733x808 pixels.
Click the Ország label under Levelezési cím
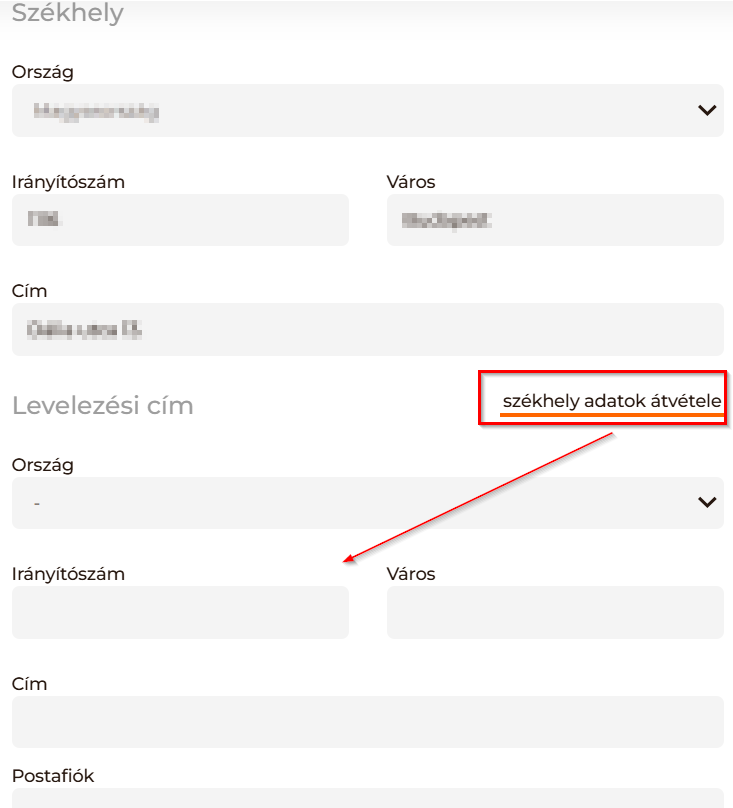pos(42,465)
